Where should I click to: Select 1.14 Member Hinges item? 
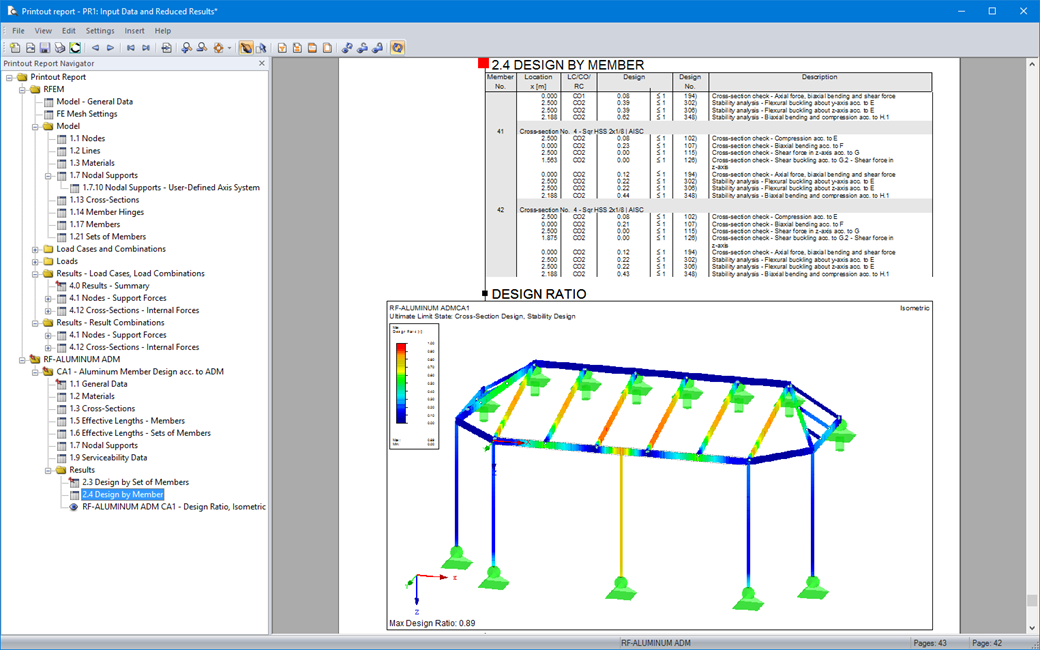pos(106,212)
